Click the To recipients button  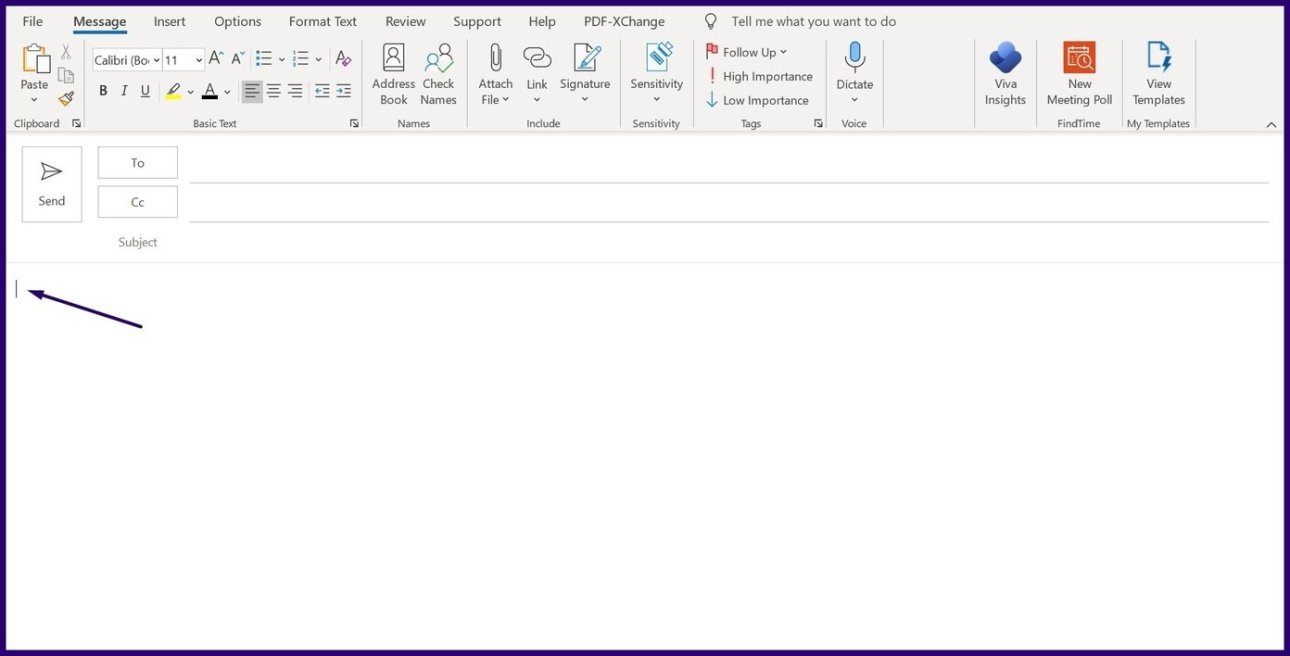(x=138, y=163)
